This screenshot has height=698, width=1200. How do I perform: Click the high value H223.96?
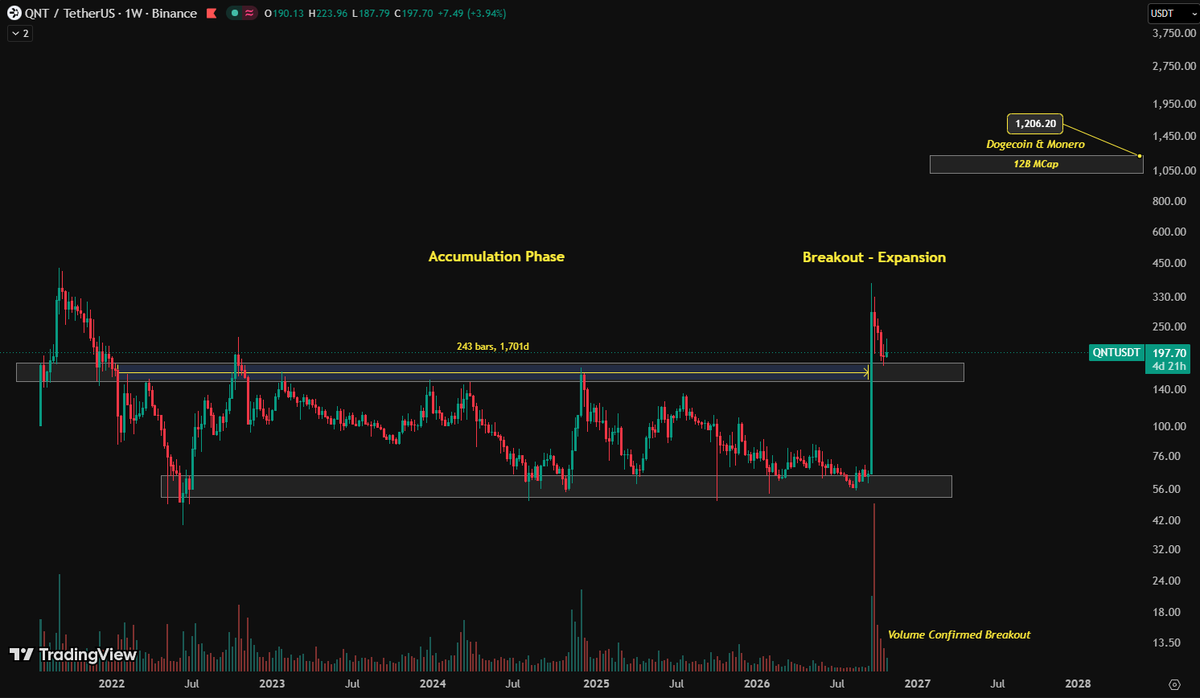[329, 13]
